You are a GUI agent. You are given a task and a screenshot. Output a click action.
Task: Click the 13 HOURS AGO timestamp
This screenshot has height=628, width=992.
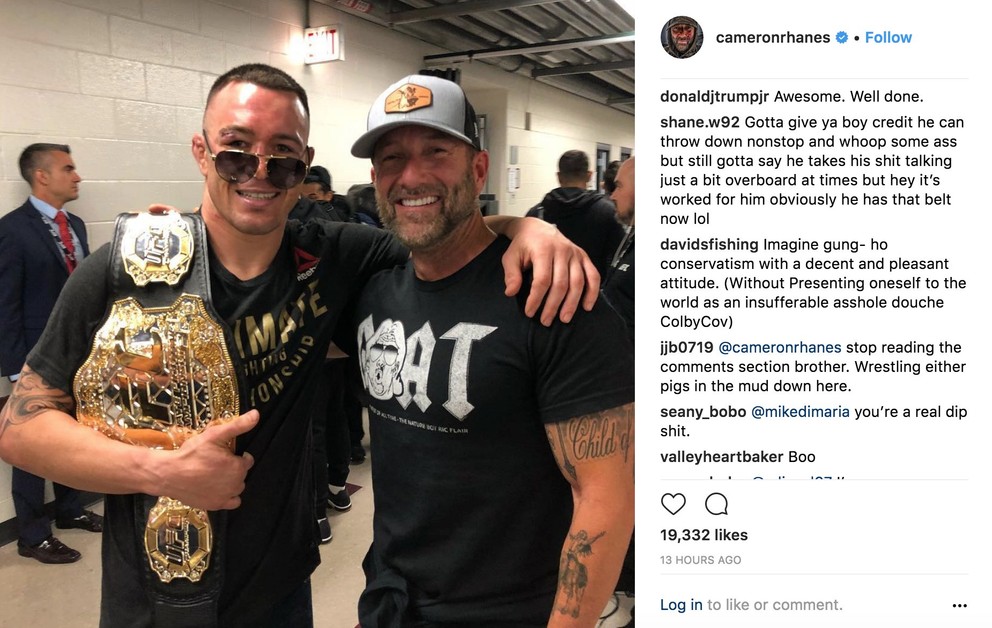point(700,560)
